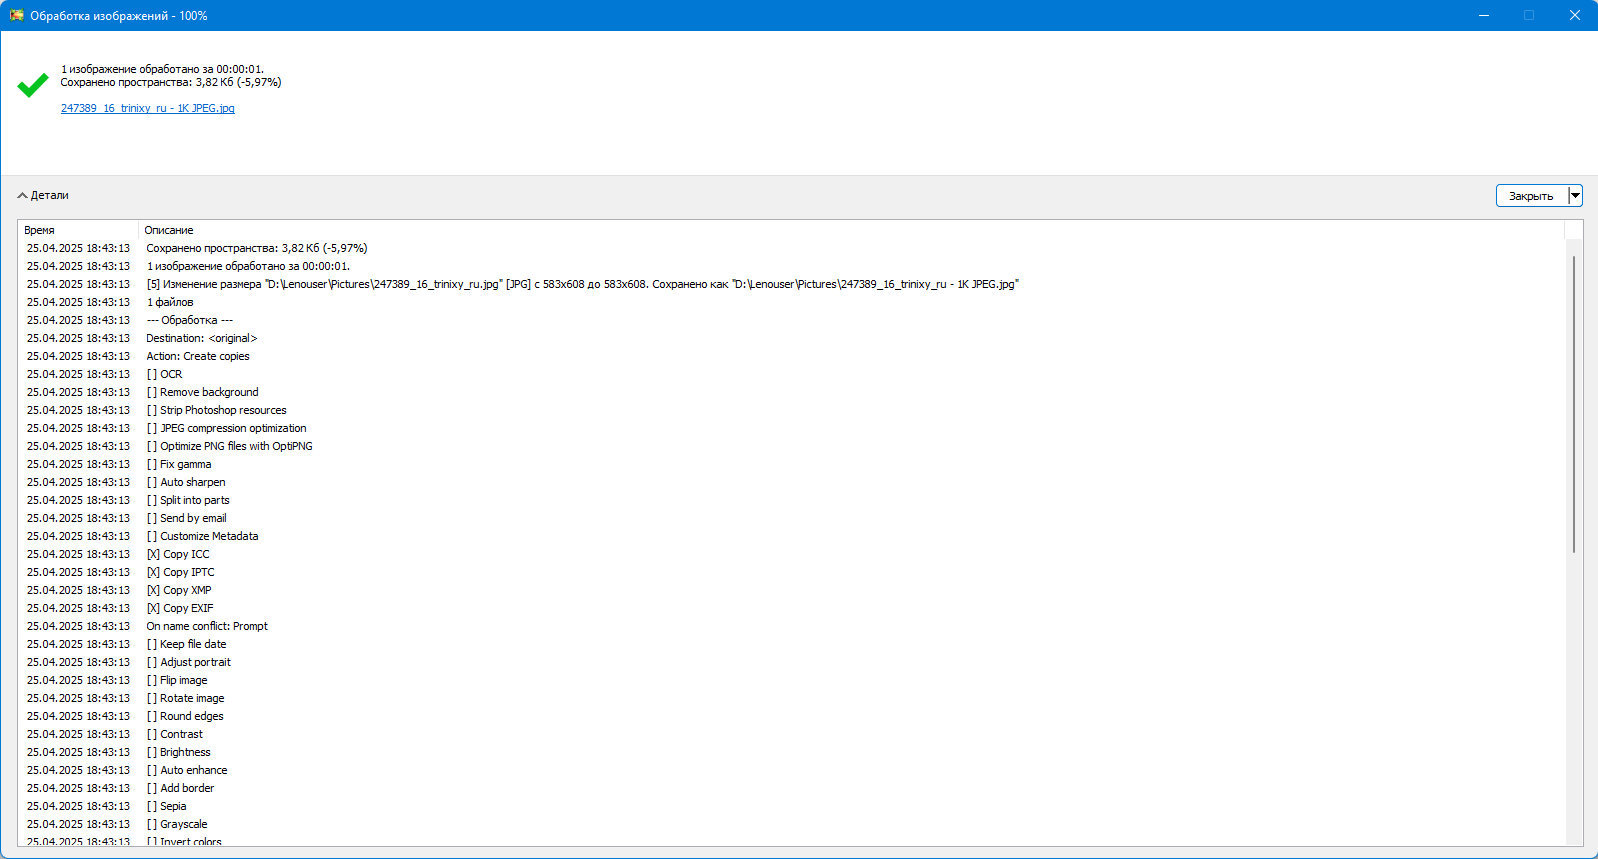Select the 'On name conflict: Prompt' log entry
The height and width of the screenshot is (859, 1598).
(x=791, y=626)
